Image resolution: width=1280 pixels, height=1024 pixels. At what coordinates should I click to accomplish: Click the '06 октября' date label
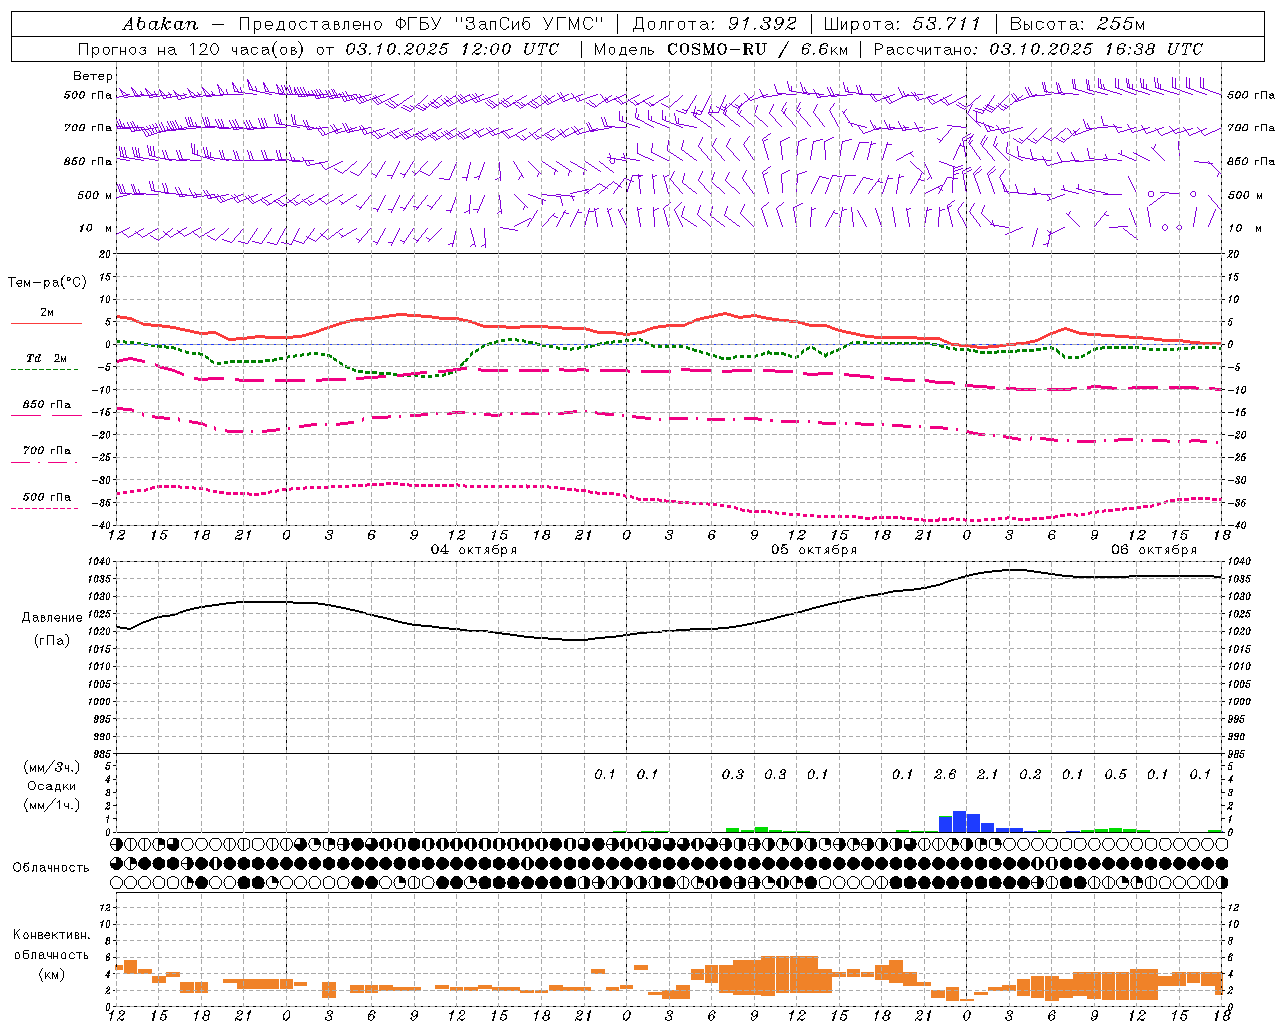1154,550
